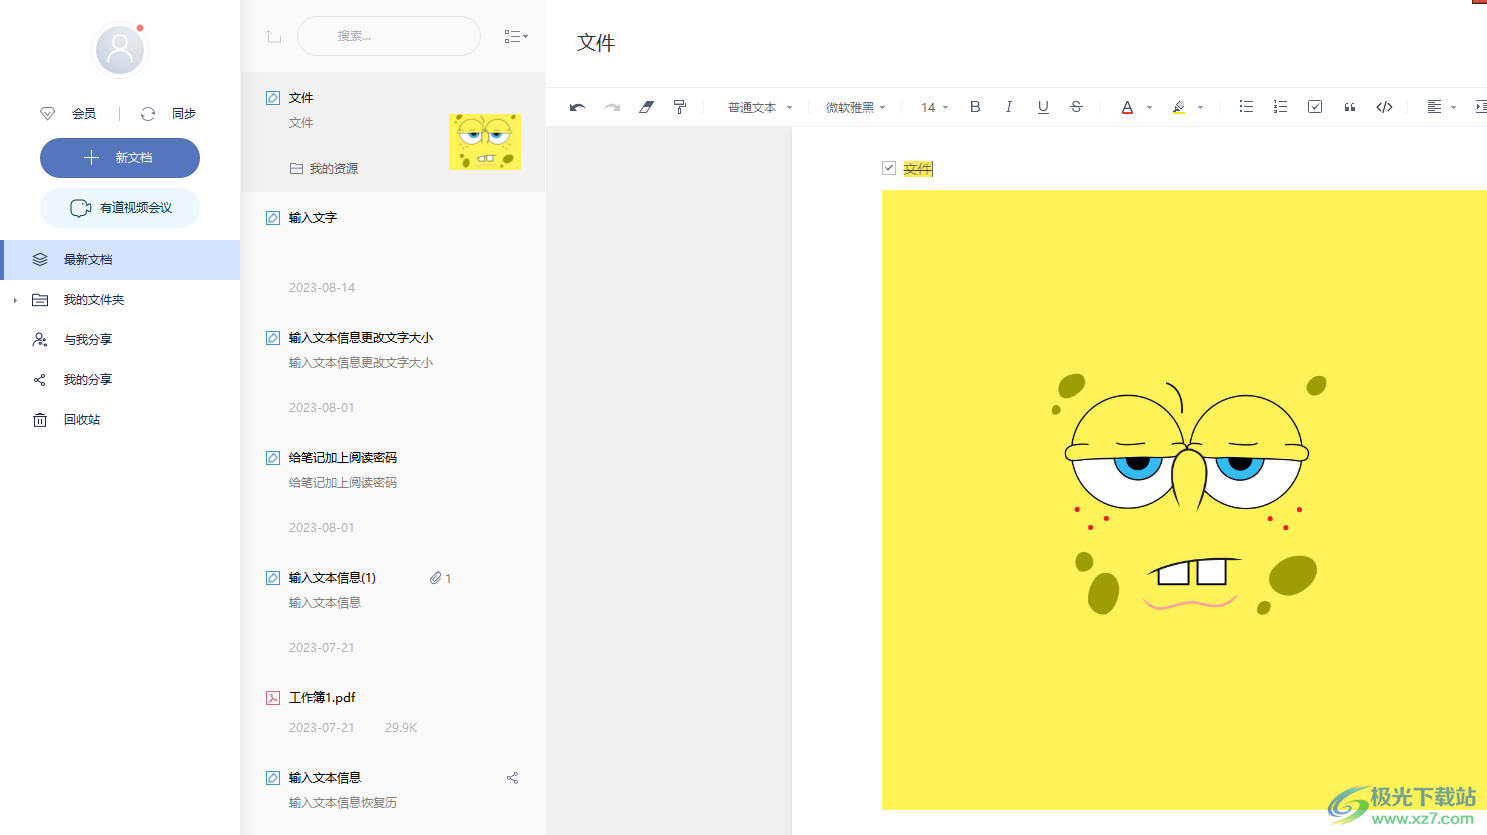Click the go-up folder arrow icon

(273, 36)
